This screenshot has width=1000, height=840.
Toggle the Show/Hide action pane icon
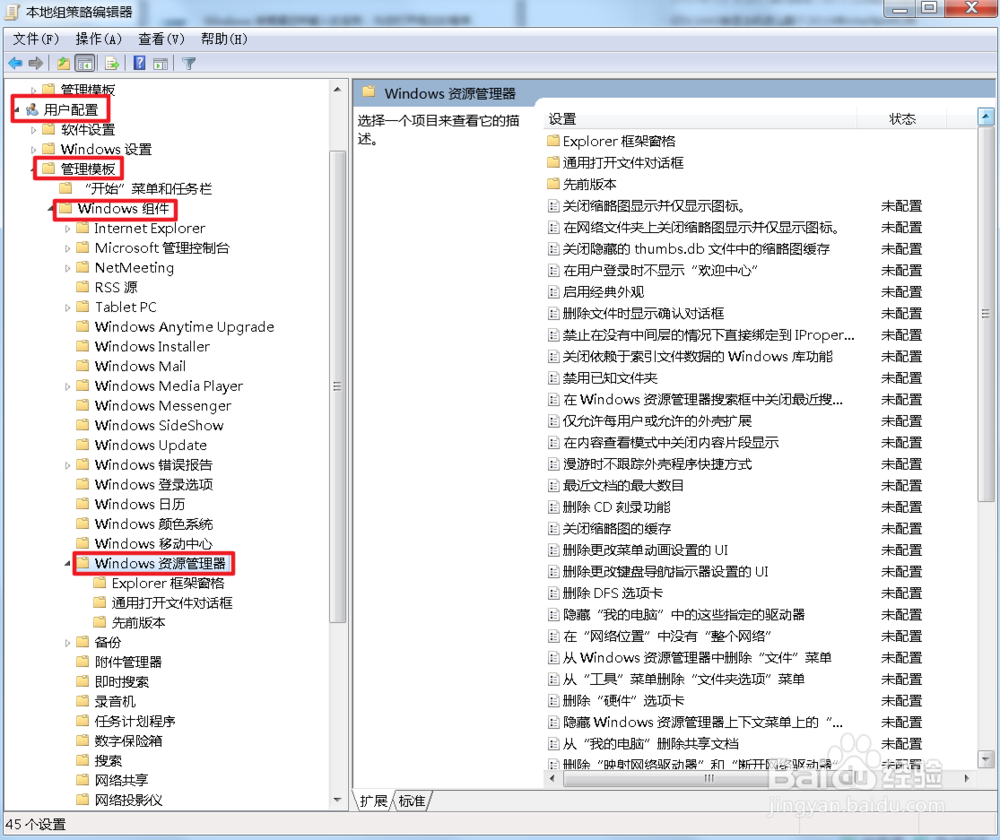161,63
